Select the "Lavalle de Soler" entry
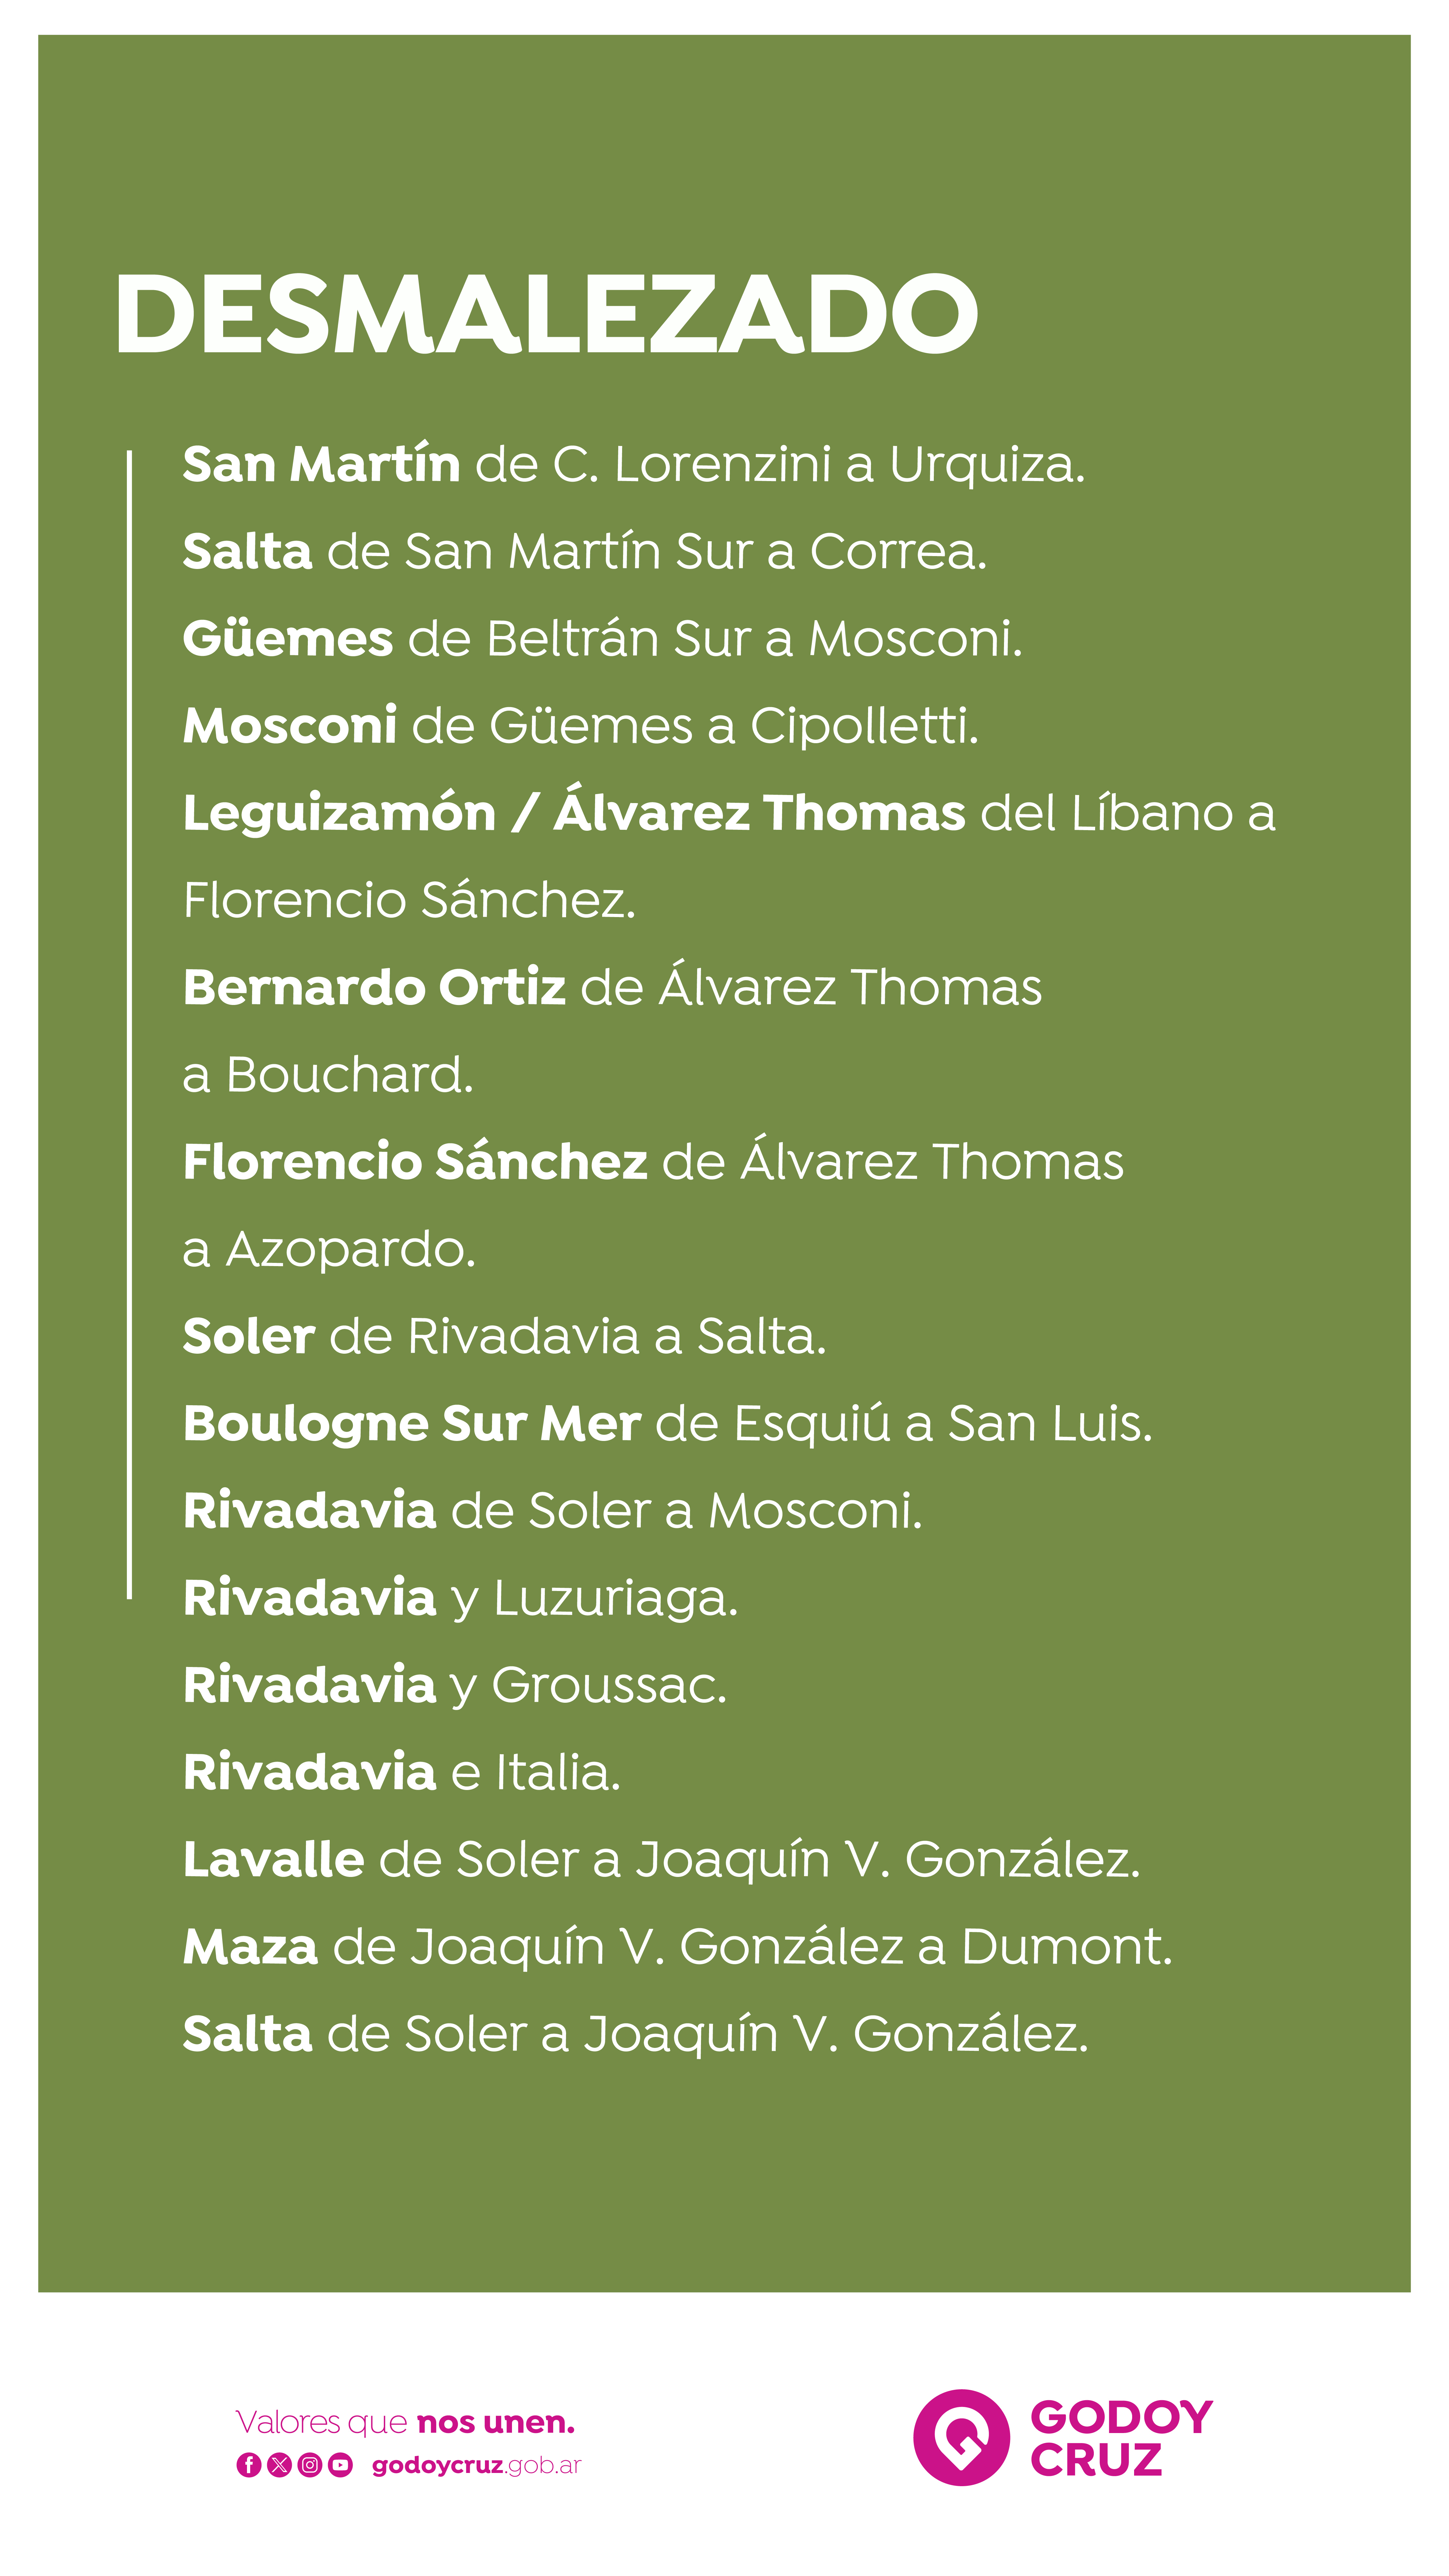The height and width of the screenshot is (2576, 1449). 661,1860
